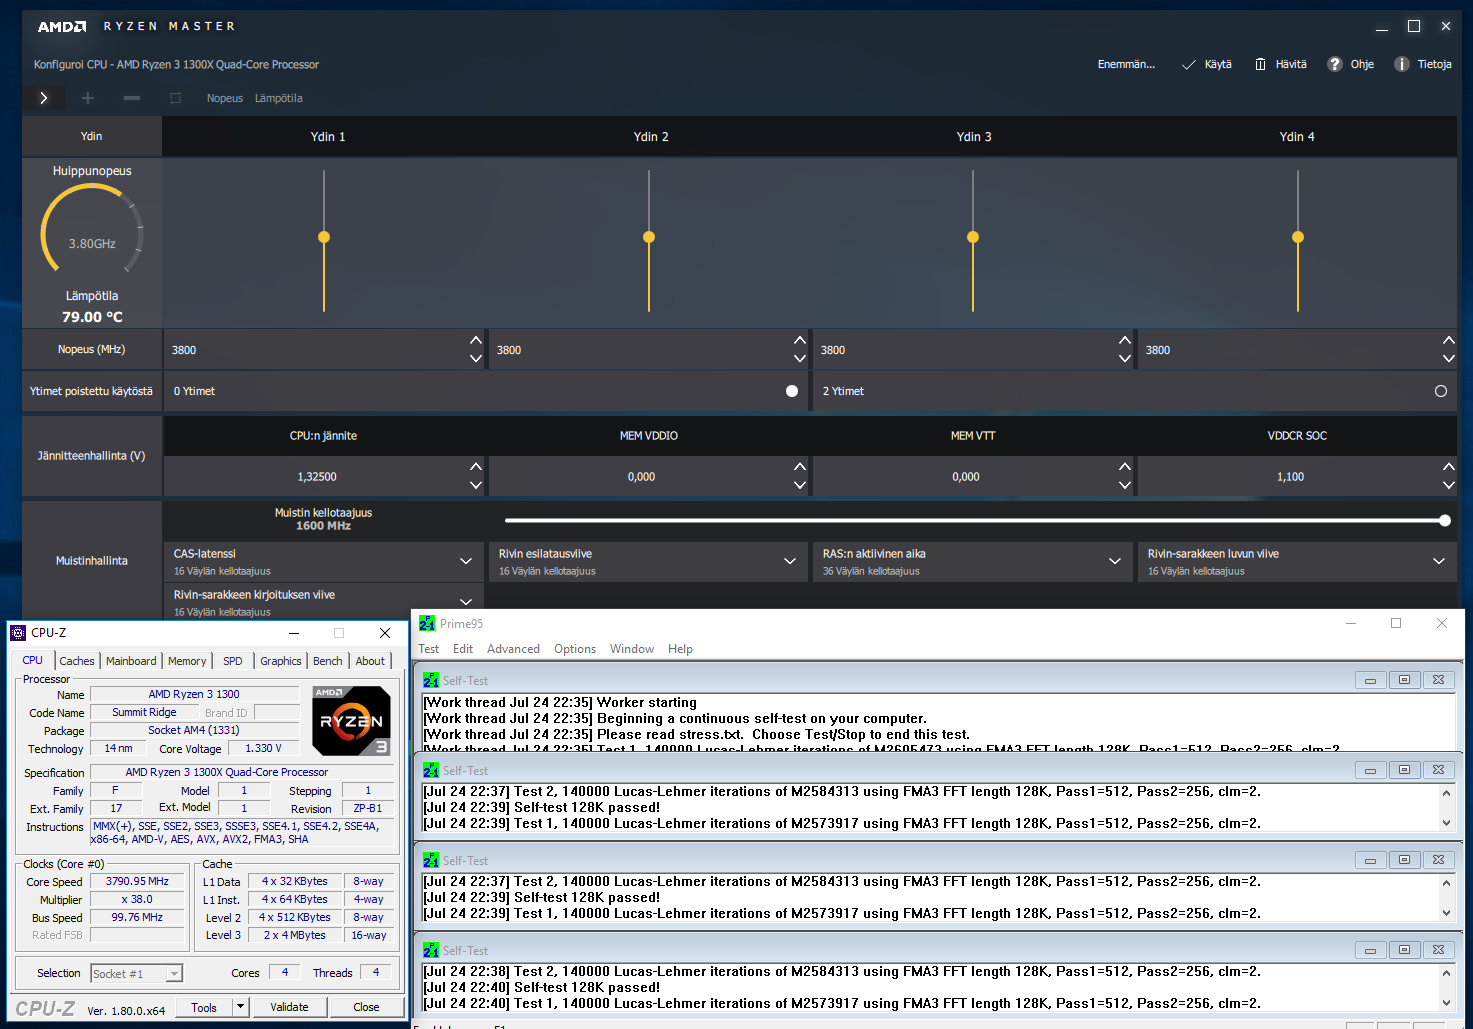
Task: Switch to the Caches tab in CPU-Z
Action: [x=77, y=661]
